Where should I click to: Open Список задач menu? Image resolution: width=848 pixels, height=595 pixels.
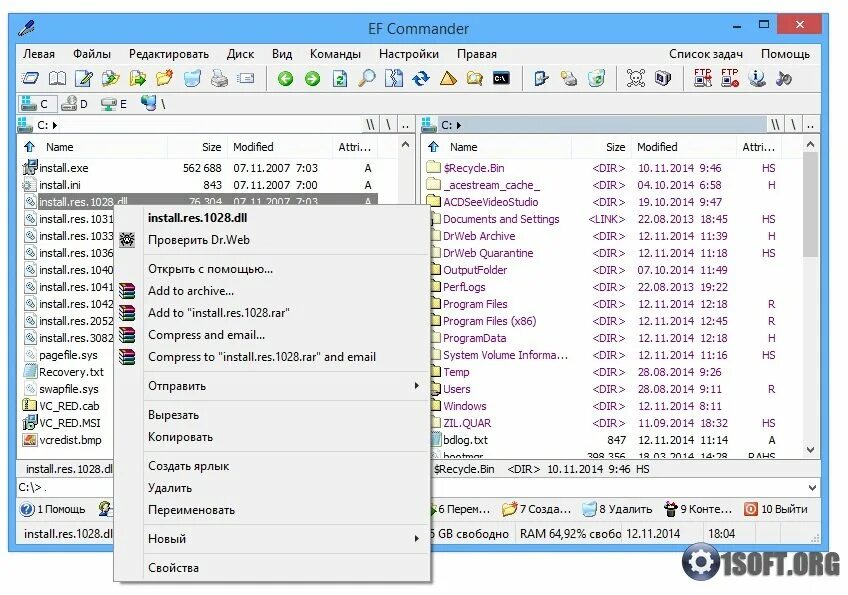(x=706, y=54)
